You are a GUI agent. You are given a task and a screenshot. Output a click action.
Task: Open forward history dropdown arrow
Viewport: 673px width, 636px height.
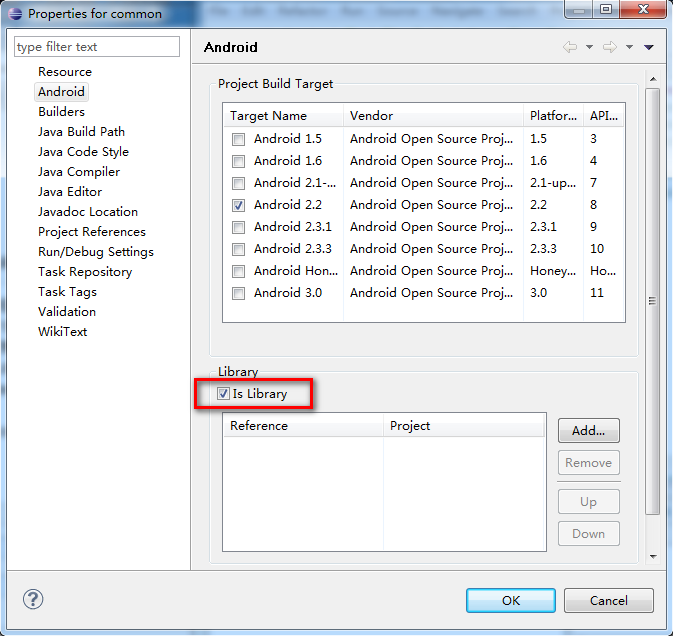tap(629, 47)
